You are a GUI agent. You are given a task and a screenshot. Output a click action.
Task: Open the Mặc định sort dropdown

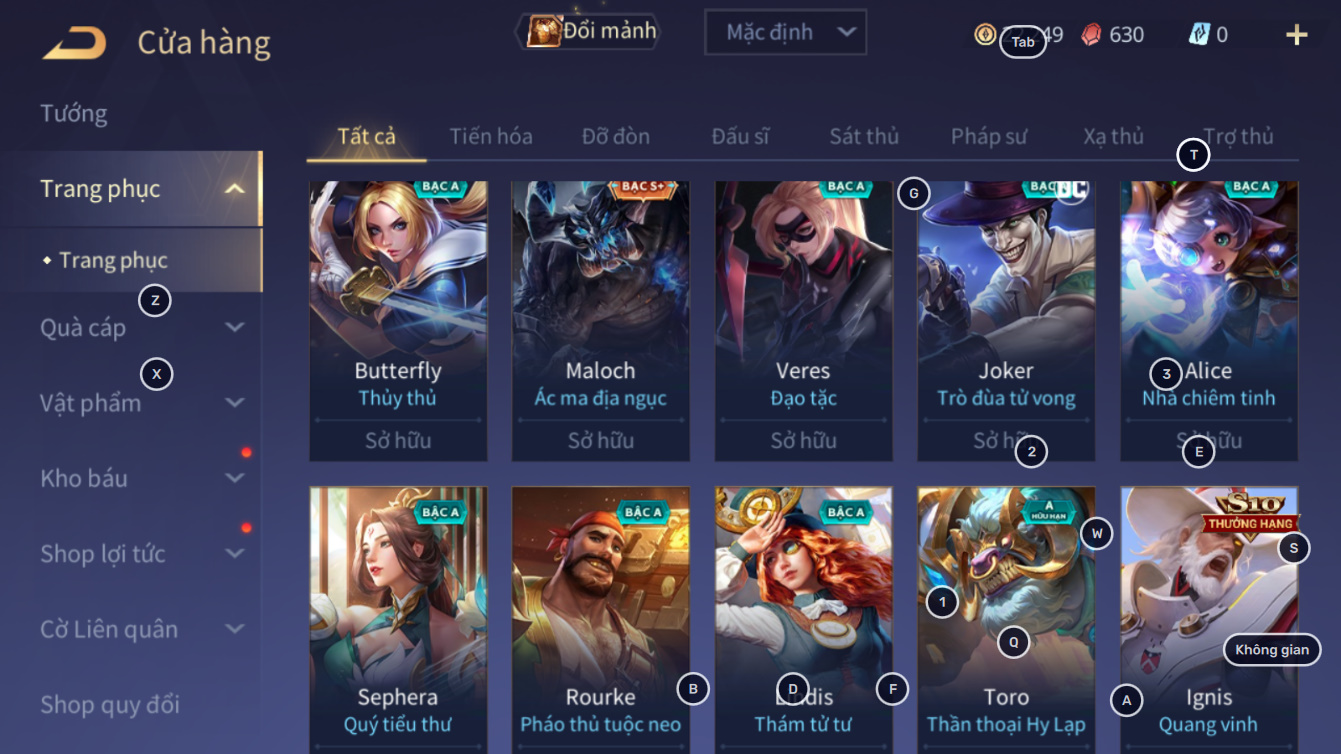(785, 33)
